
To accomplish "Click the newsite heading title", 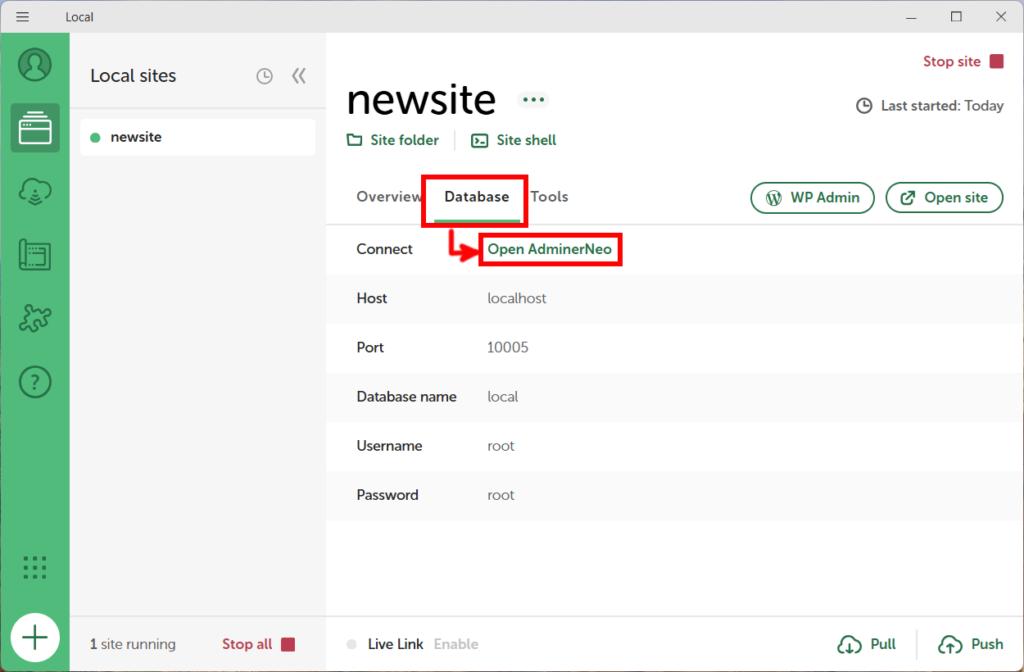I will pyautogui.click(x=421, y=100).
